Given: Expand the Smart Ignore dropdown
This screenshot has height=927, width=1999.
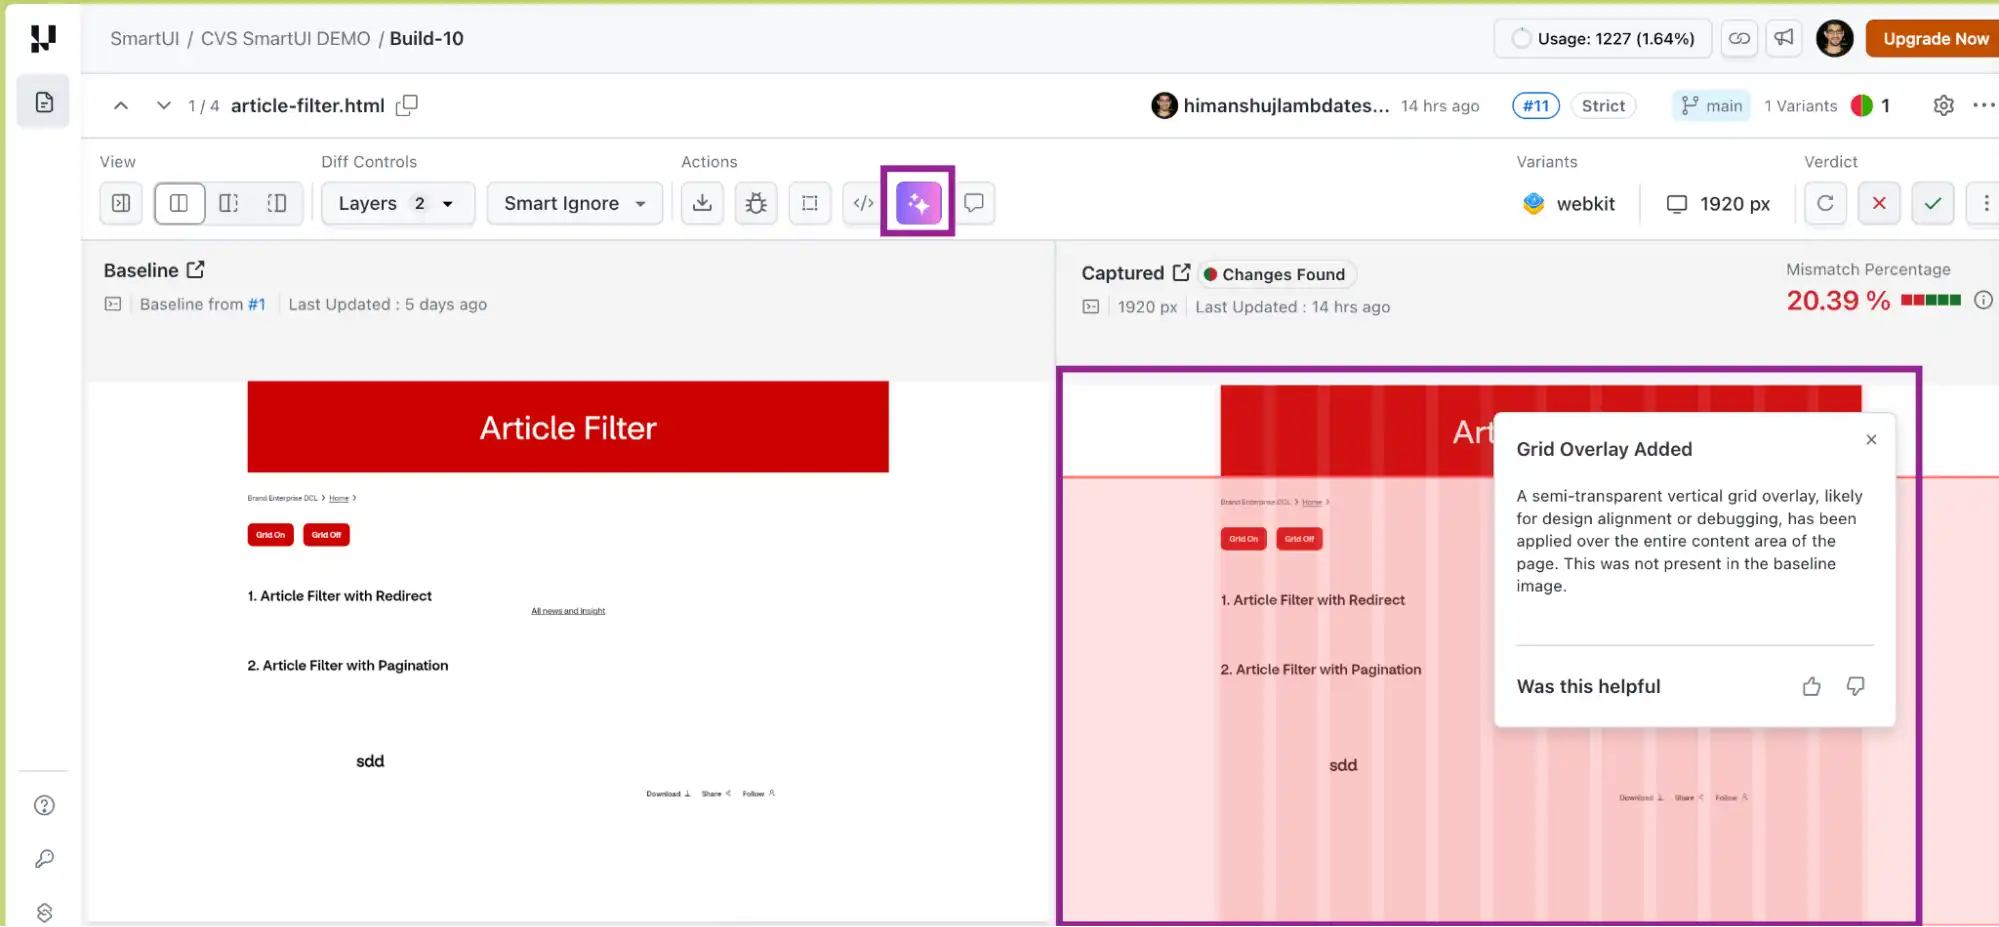Looking at the screenshot, I should tap(574, 203).
